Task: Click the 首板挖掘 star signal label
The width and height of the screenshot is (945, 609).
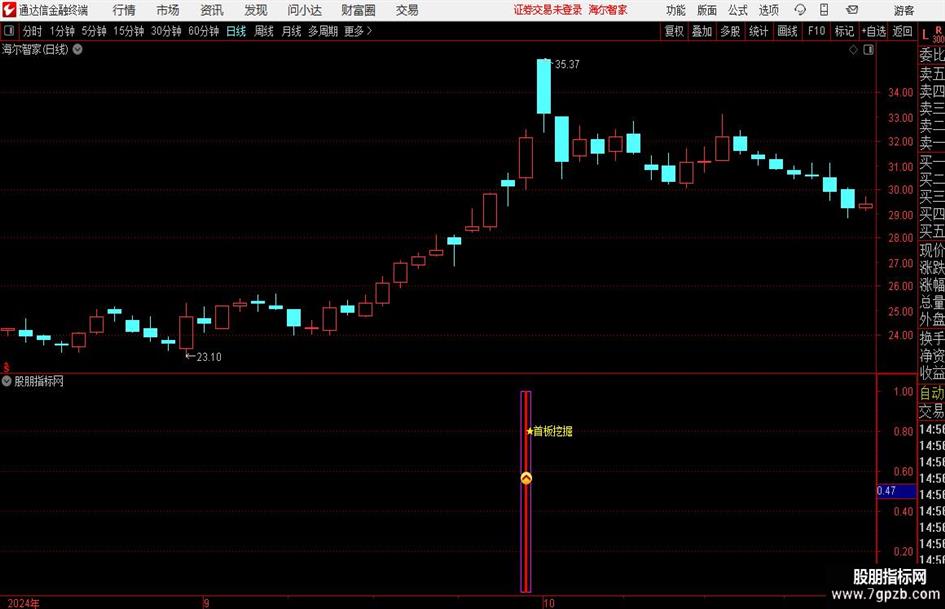Action: [x=550, y=431]
